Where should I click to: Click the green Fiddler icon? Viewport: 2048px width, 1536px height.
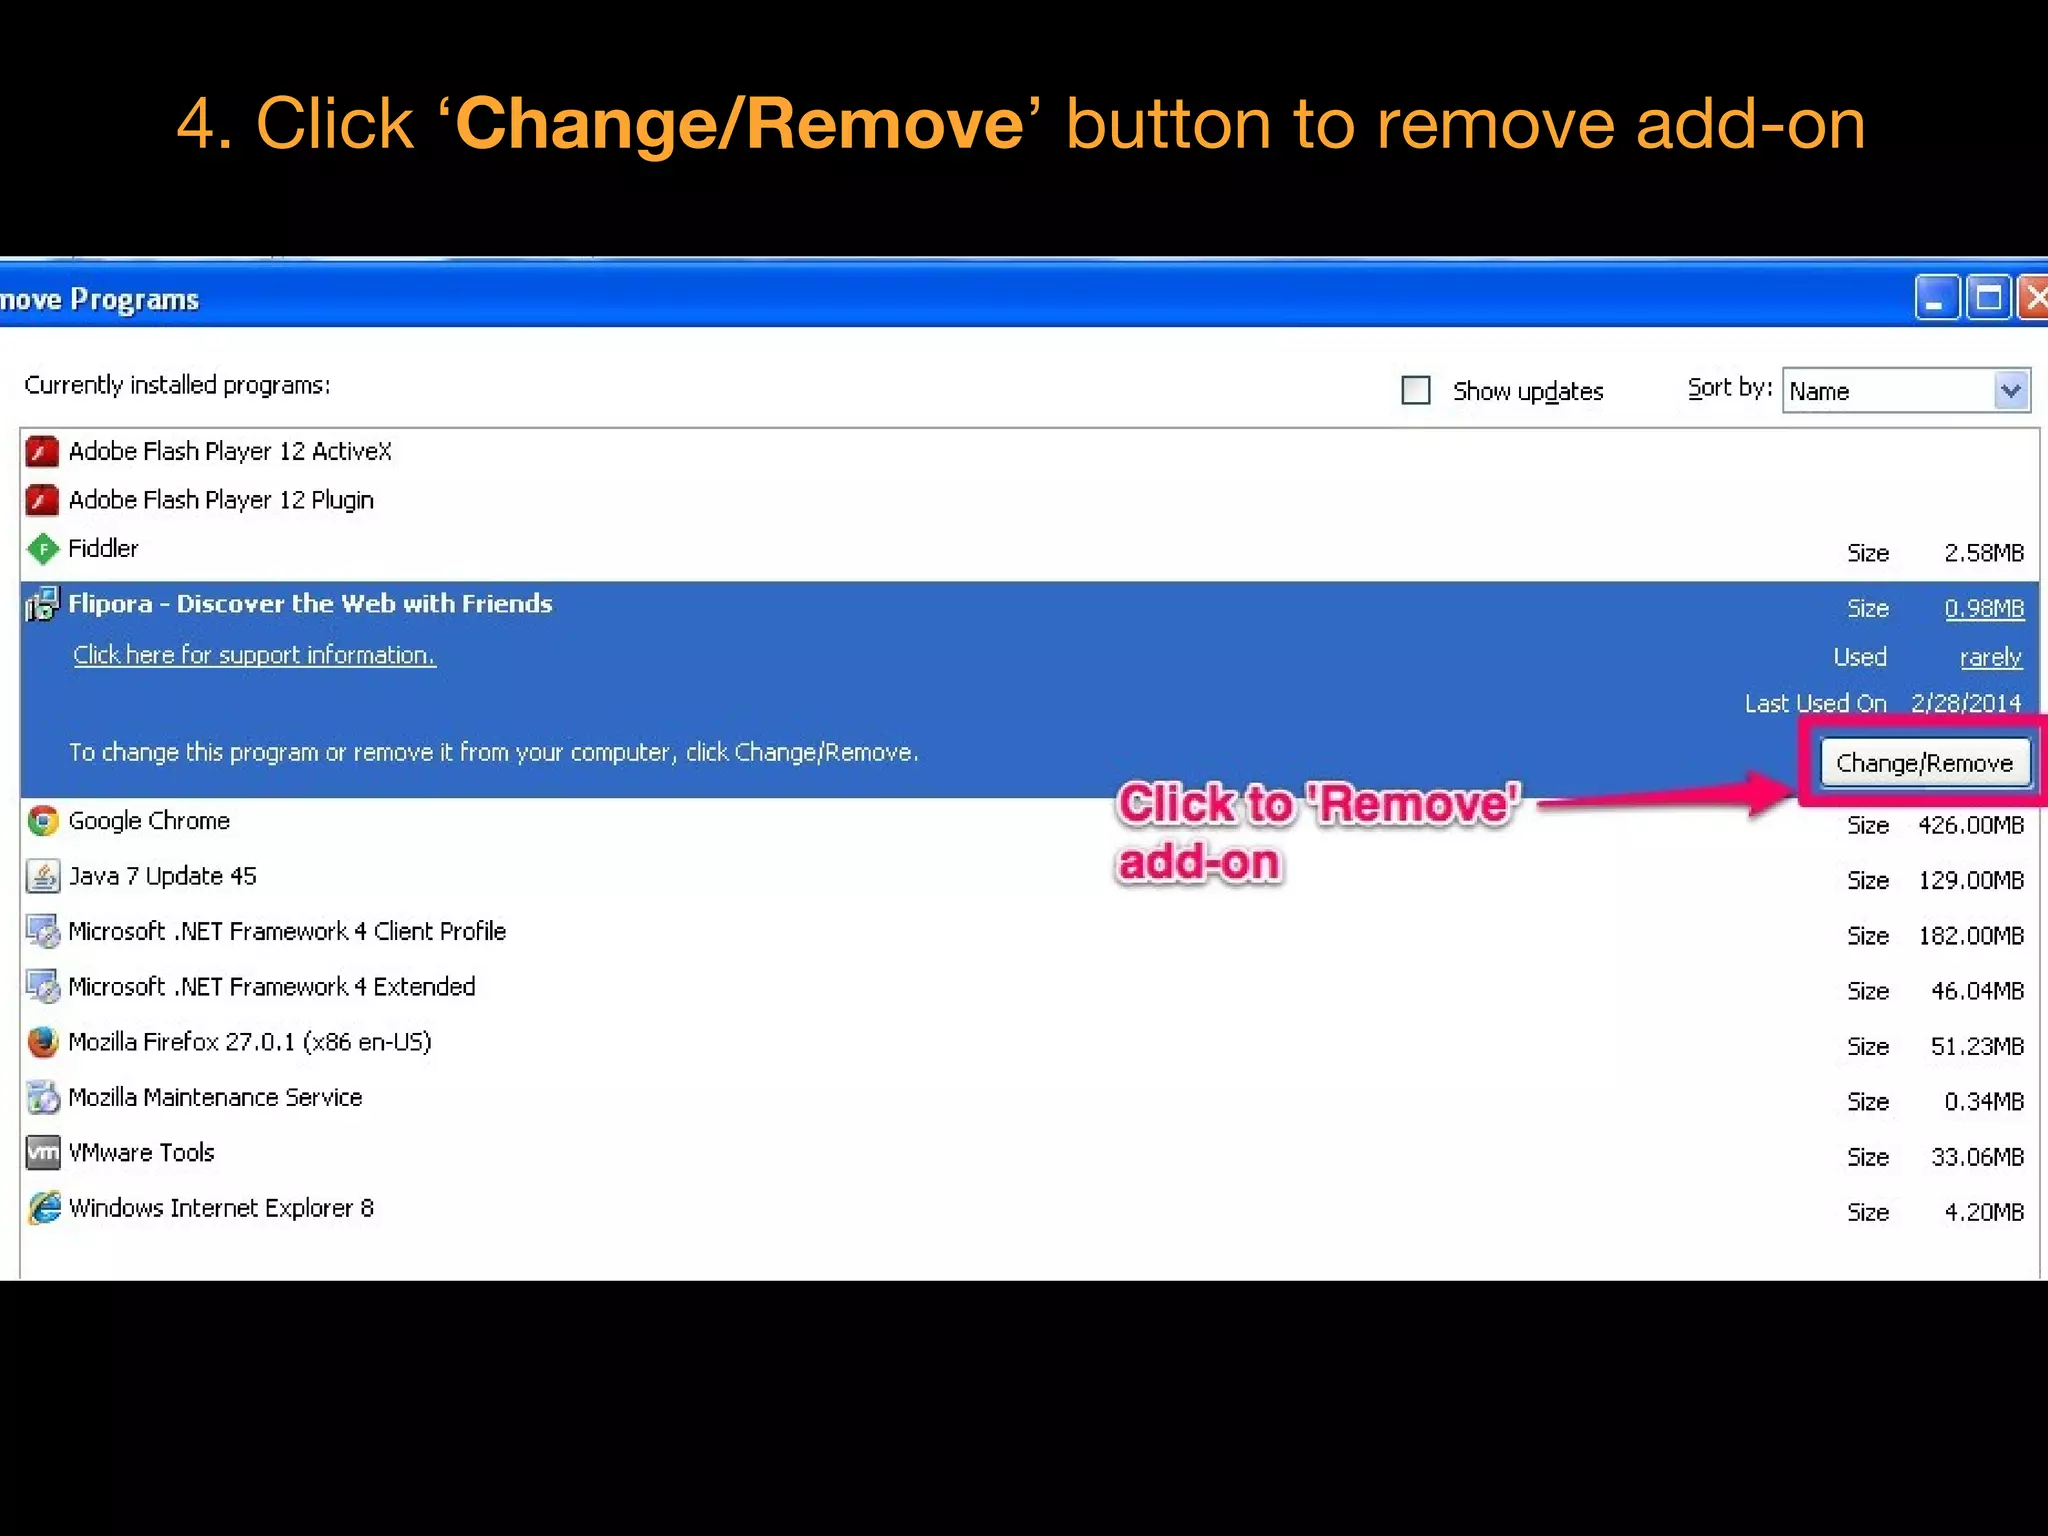(x=42, y=549)
